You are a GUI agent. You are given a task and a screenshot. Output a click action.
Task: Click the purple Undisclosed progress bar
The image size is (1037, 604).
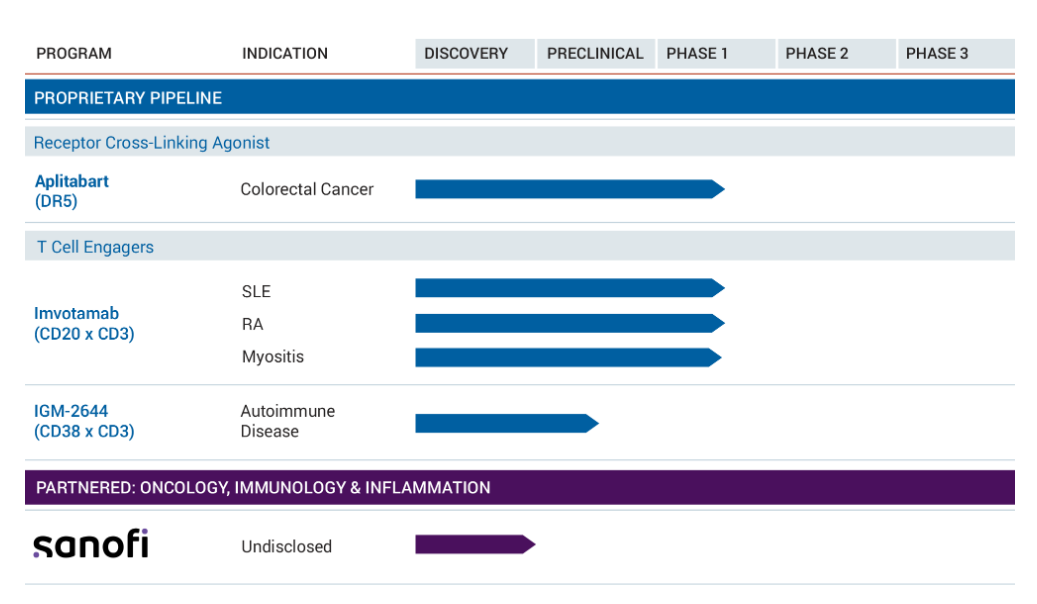[474, 544]
